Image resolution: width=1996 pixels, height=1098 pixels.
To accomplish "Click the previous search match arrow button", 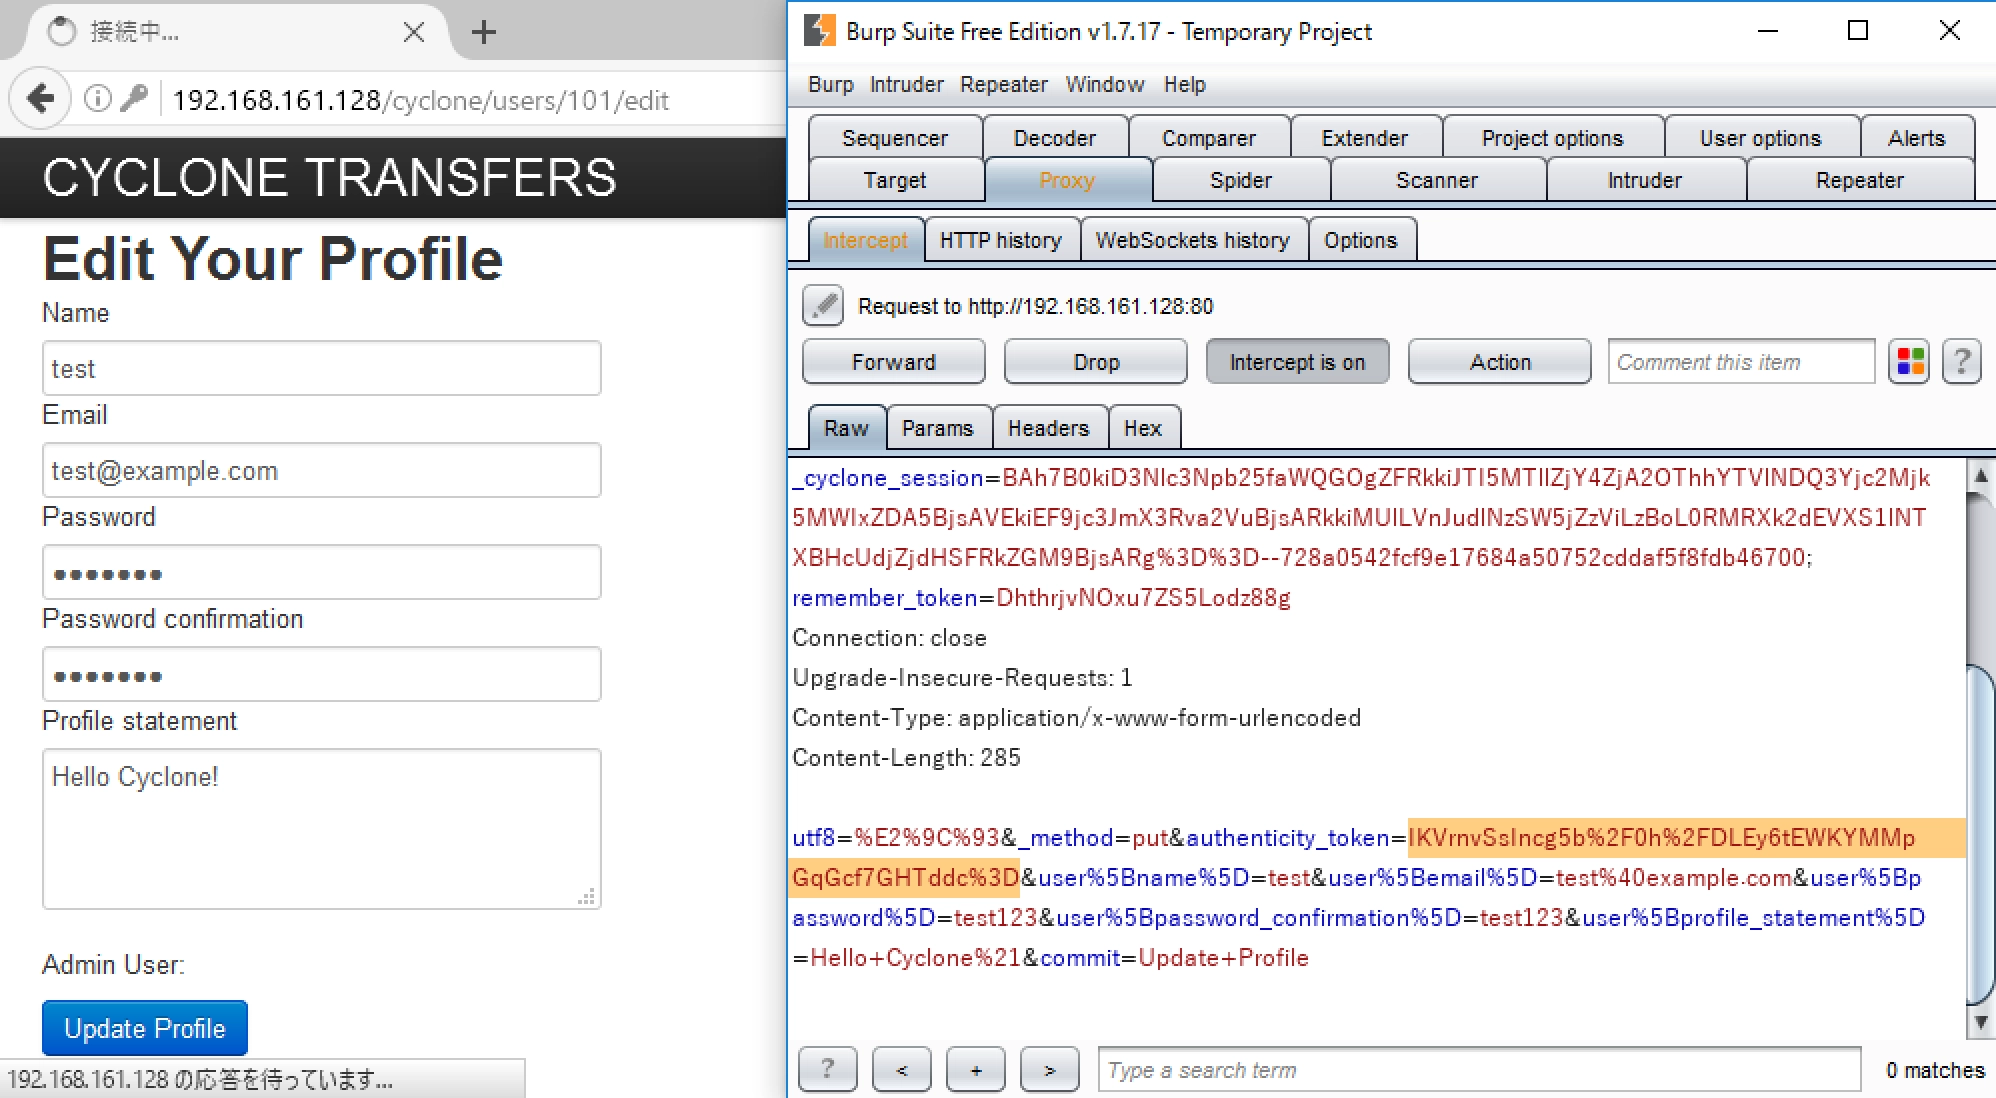I will pos(901,1070).
